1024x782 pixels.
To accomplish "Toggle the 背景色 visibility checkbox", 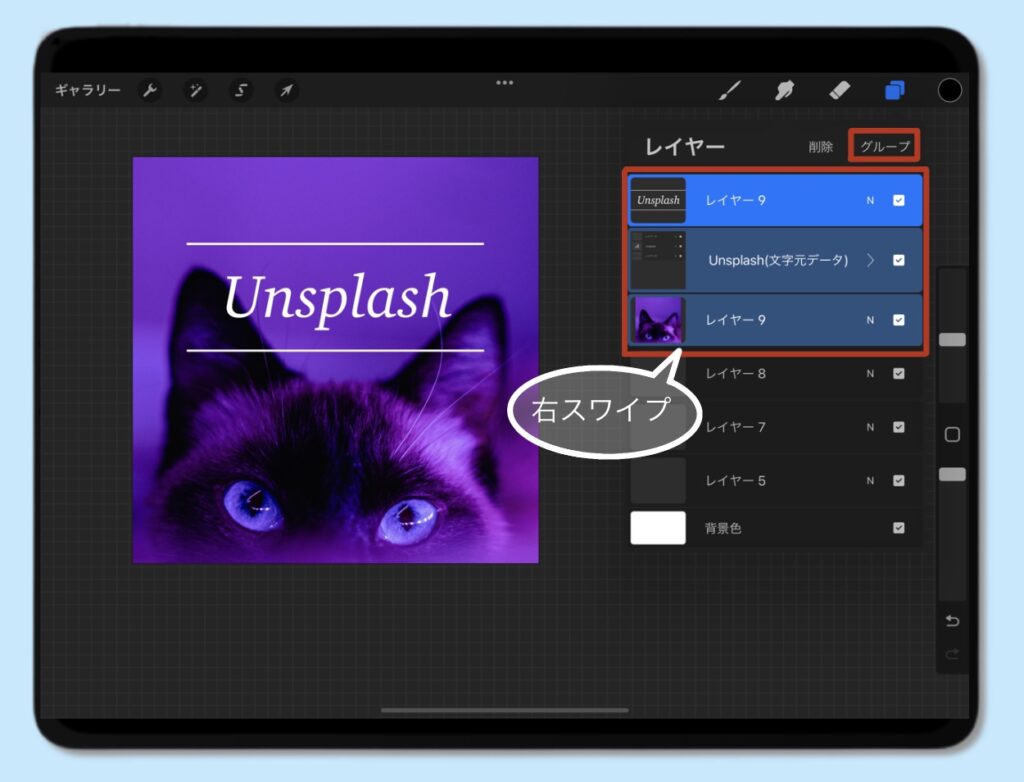I will (x=899, y=528).
